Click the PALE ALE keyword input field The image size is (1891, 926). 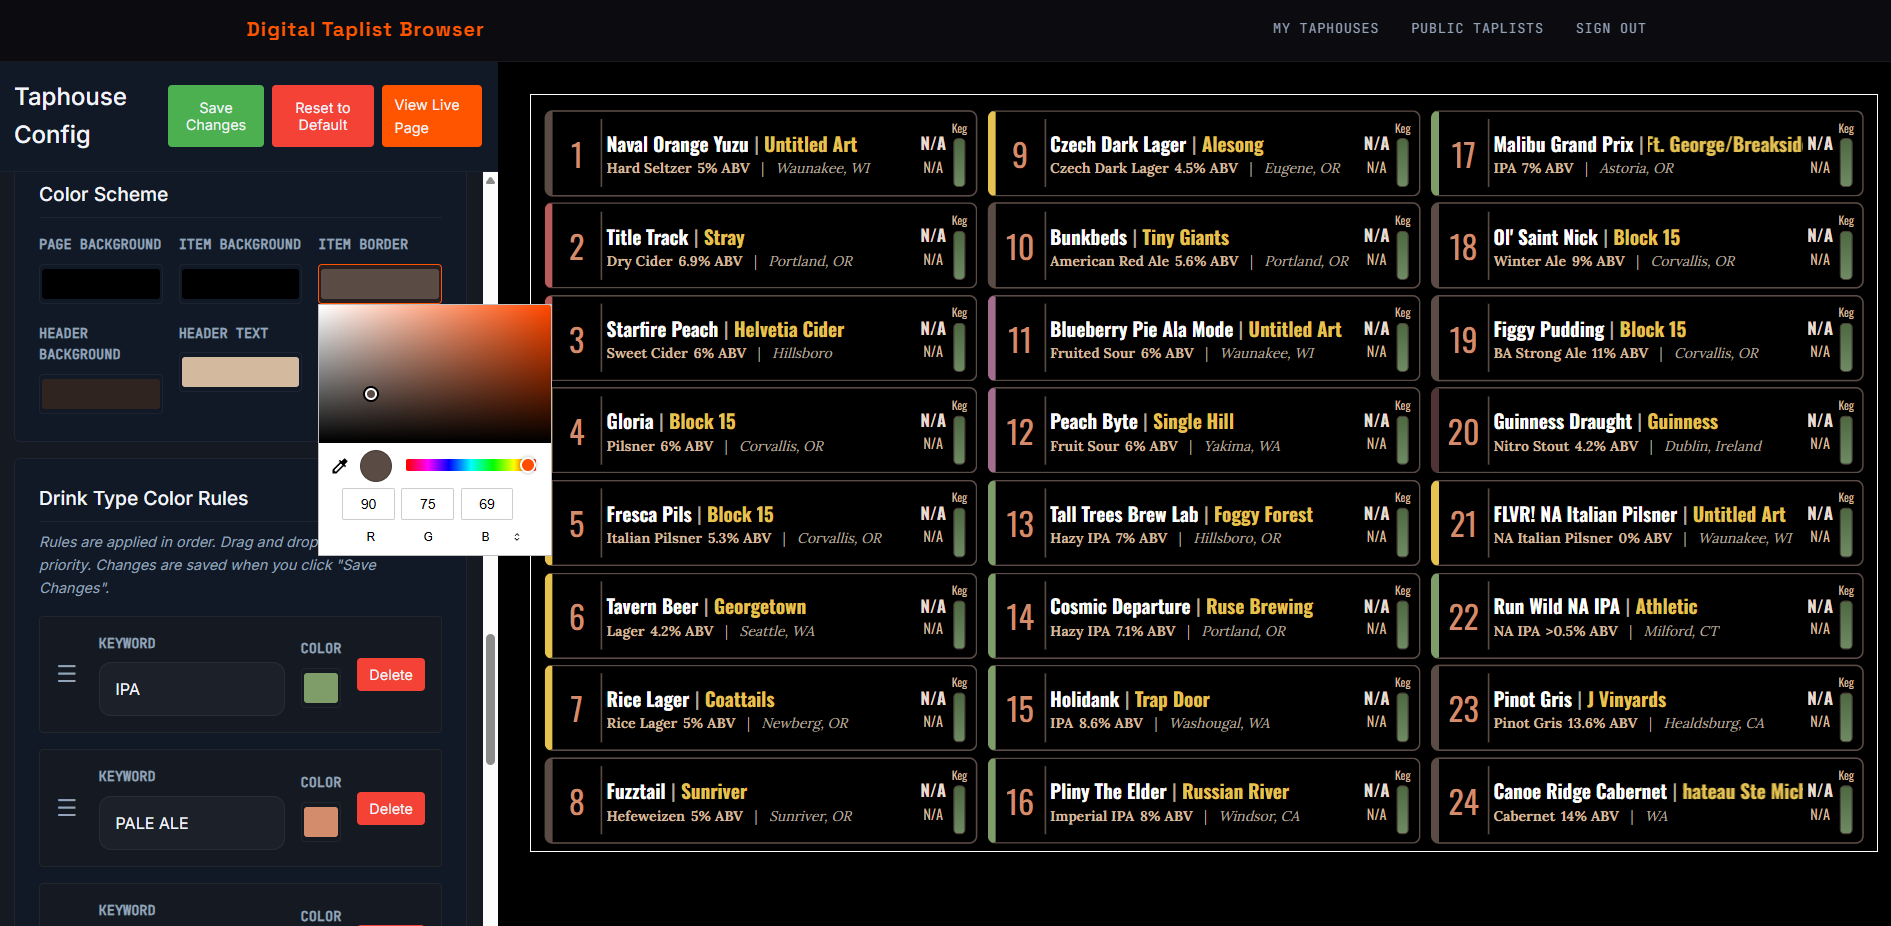click(192, 823)
